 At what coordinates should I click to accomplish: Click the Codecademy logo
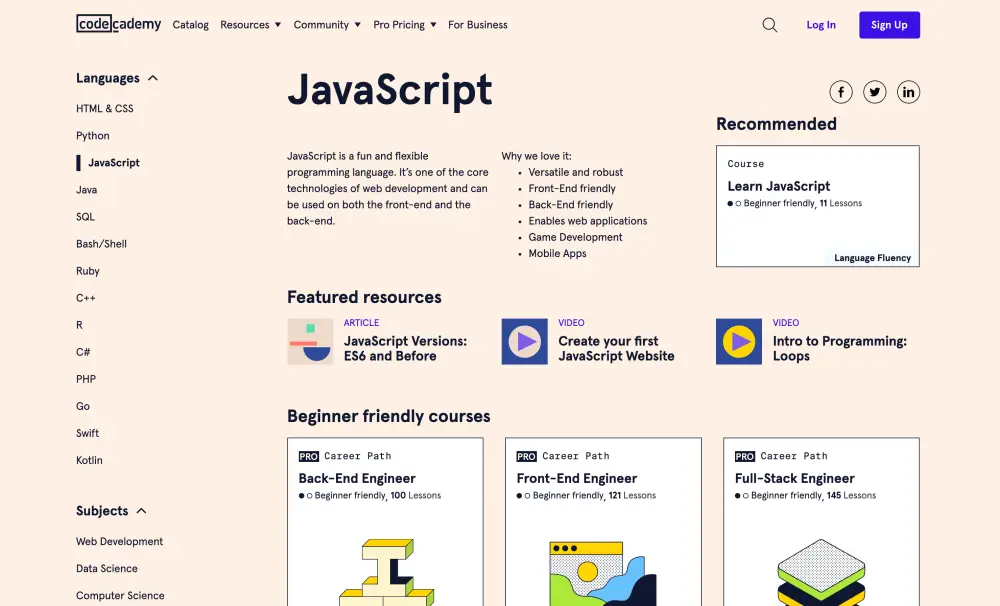(118, 24)
